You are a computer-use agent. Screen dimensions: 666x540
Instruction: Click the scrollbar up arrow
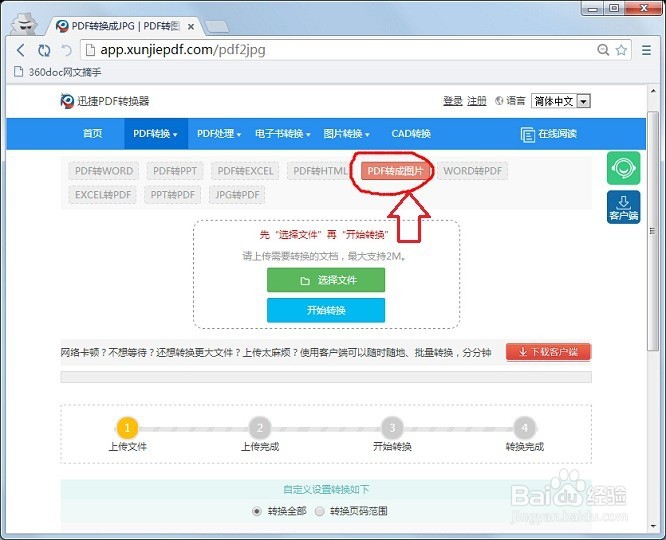click(653, 91)
